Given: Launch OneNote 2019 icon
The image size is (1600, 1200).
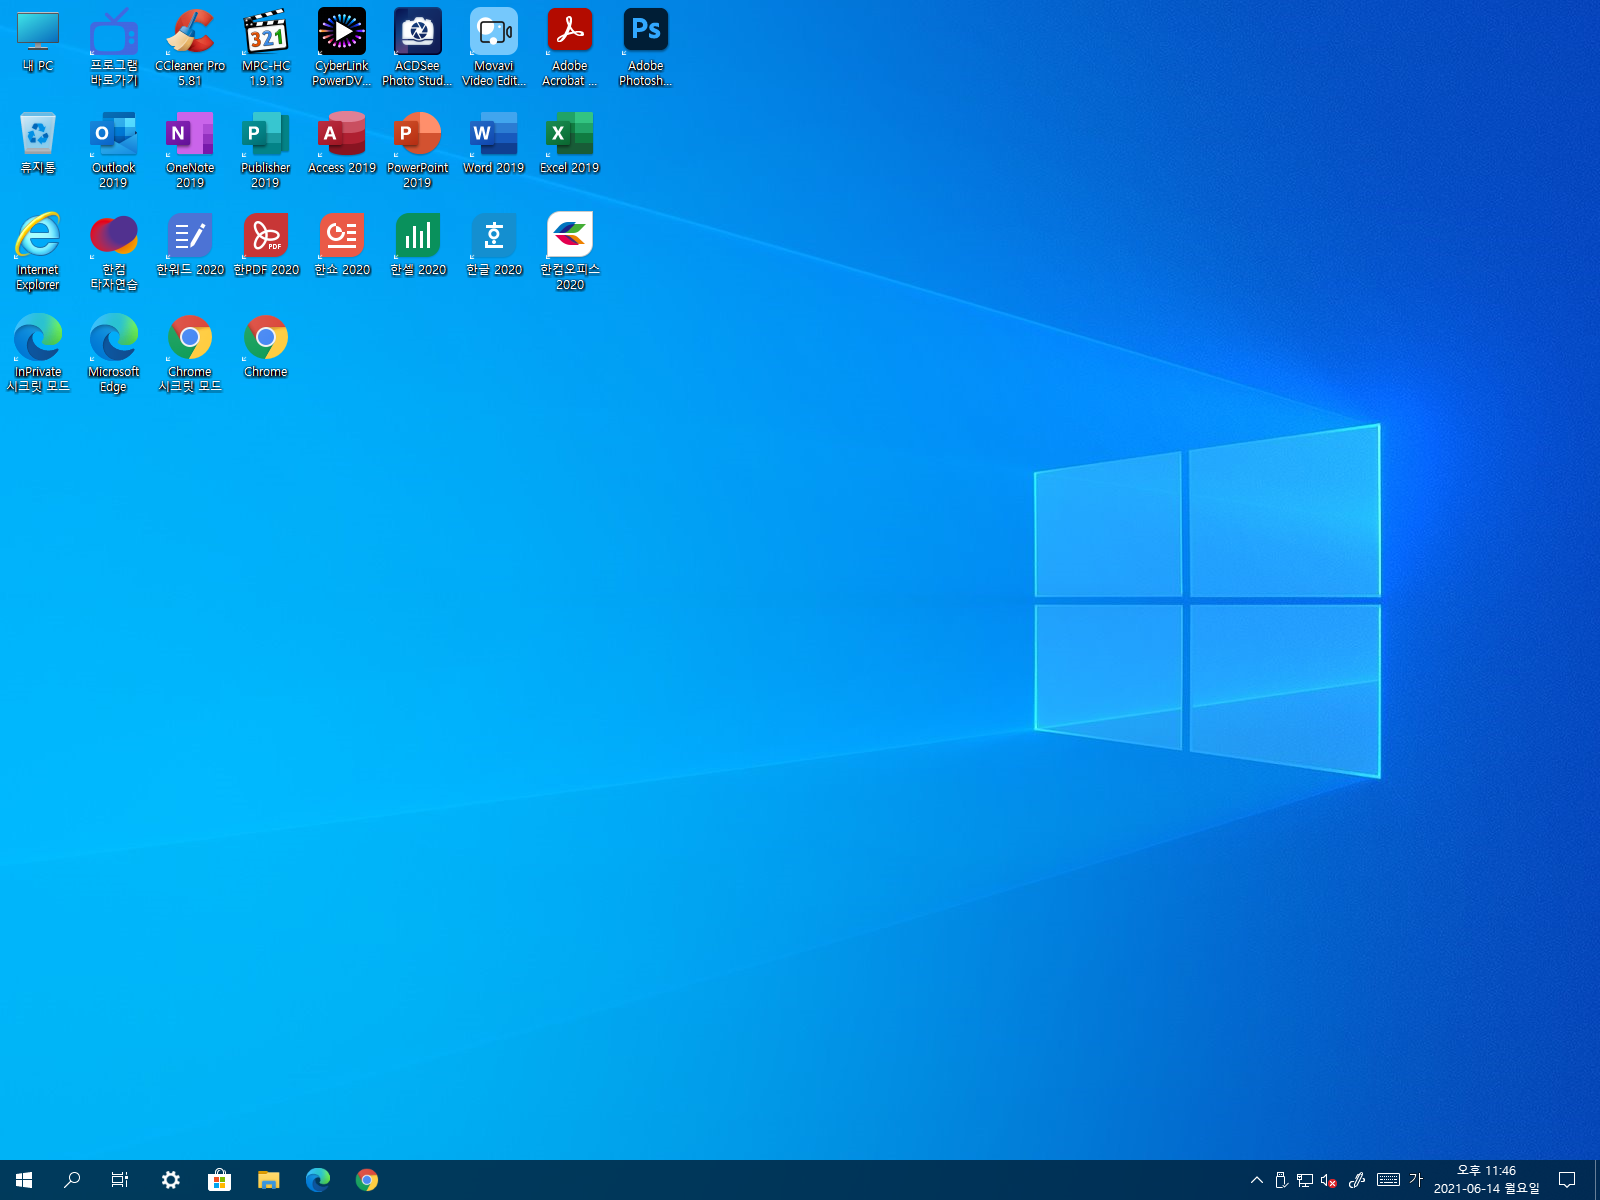Looking at the screenshot, I should click(190, 150).
